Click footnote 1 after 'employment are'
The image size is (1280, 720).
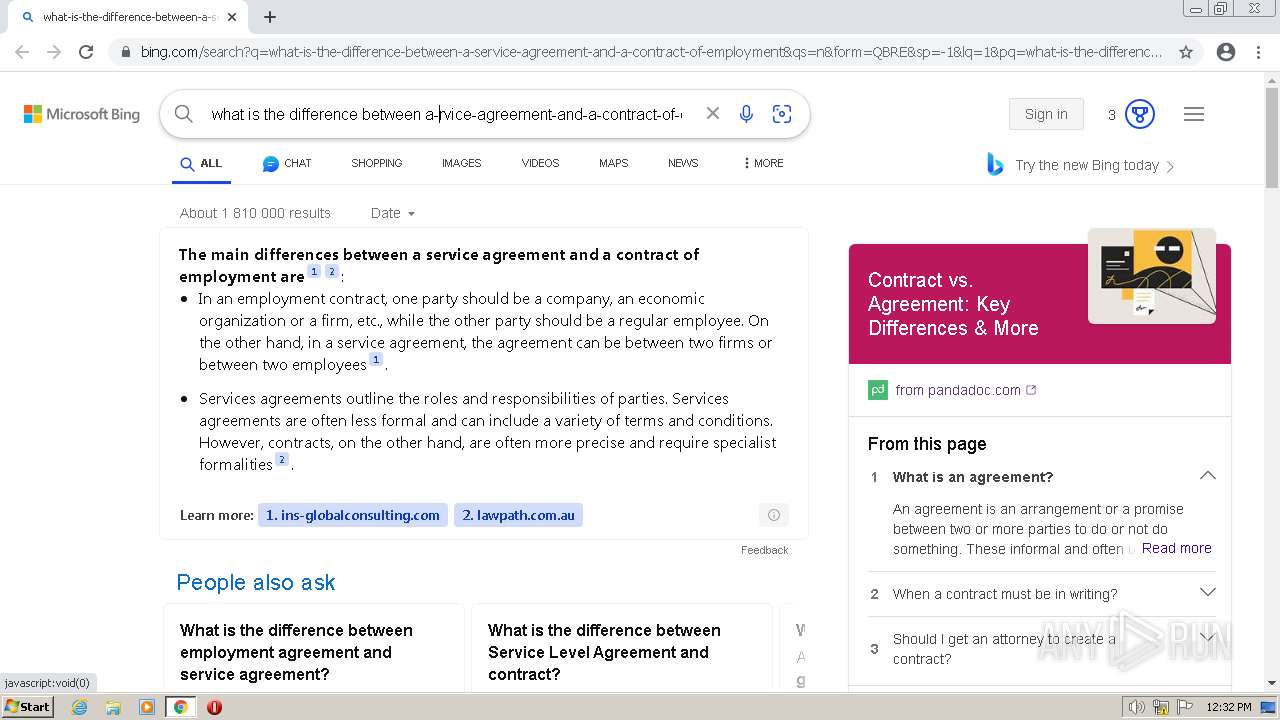314,272
